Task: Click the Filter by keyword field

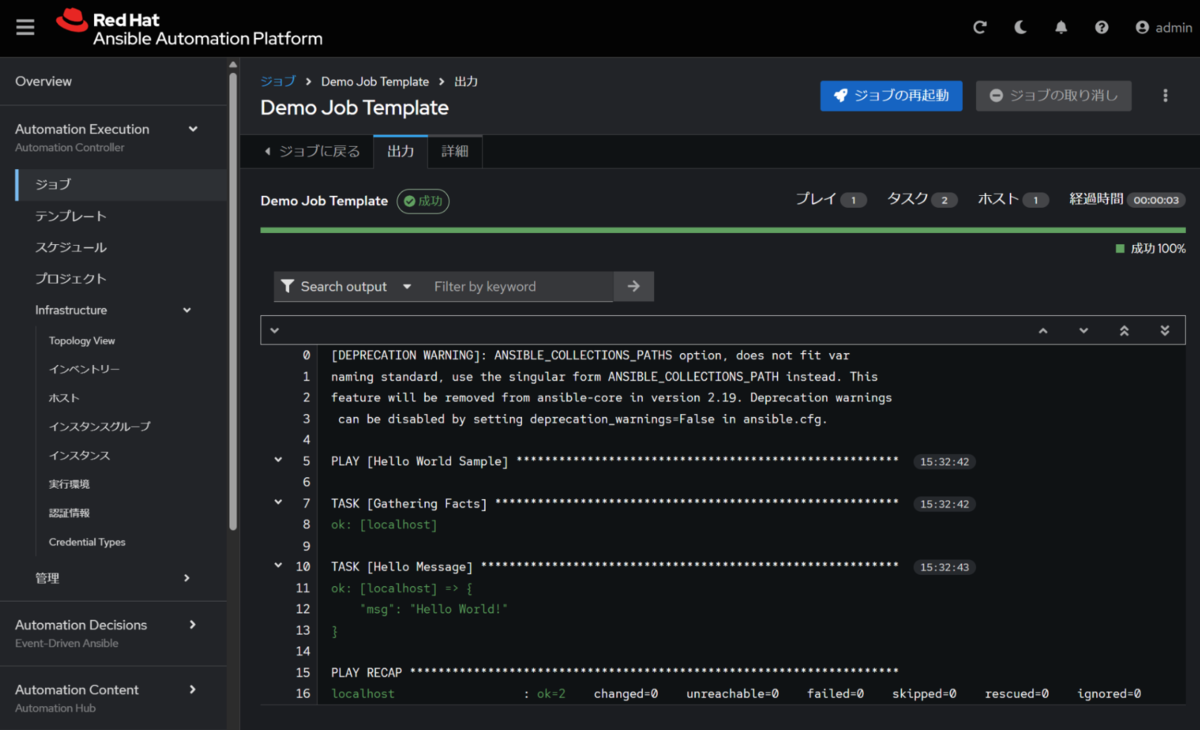Action: (x=517, y=286)
